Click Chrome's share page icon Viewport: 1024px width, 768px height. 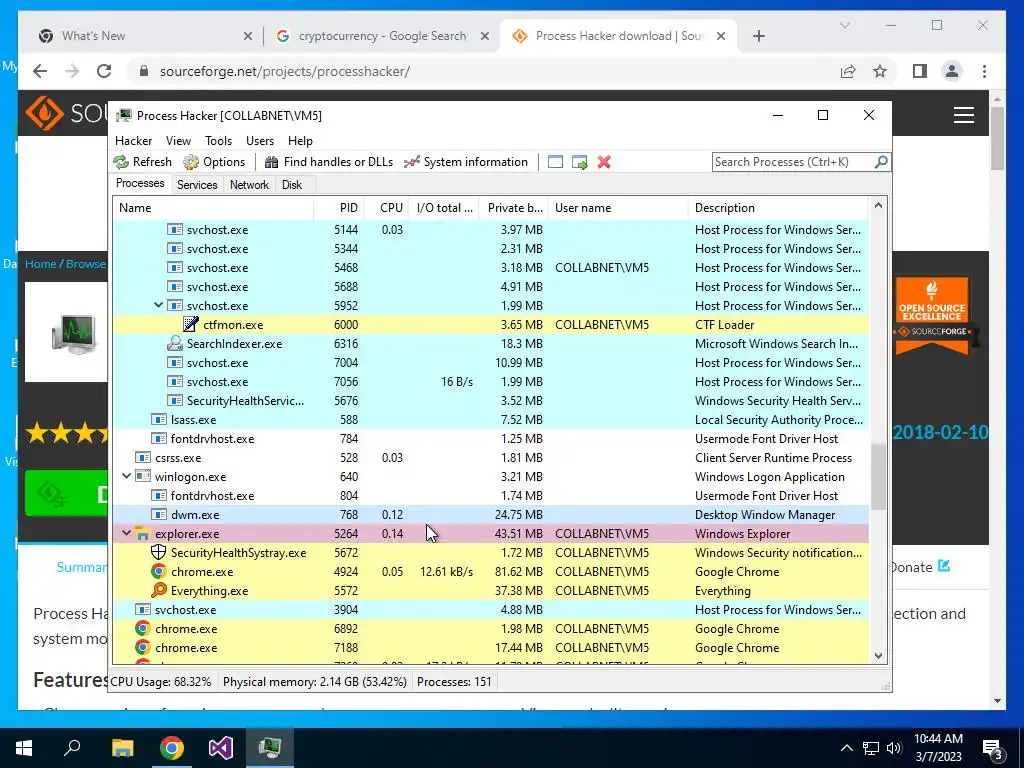pyautogui.click(x=848, y=71)
